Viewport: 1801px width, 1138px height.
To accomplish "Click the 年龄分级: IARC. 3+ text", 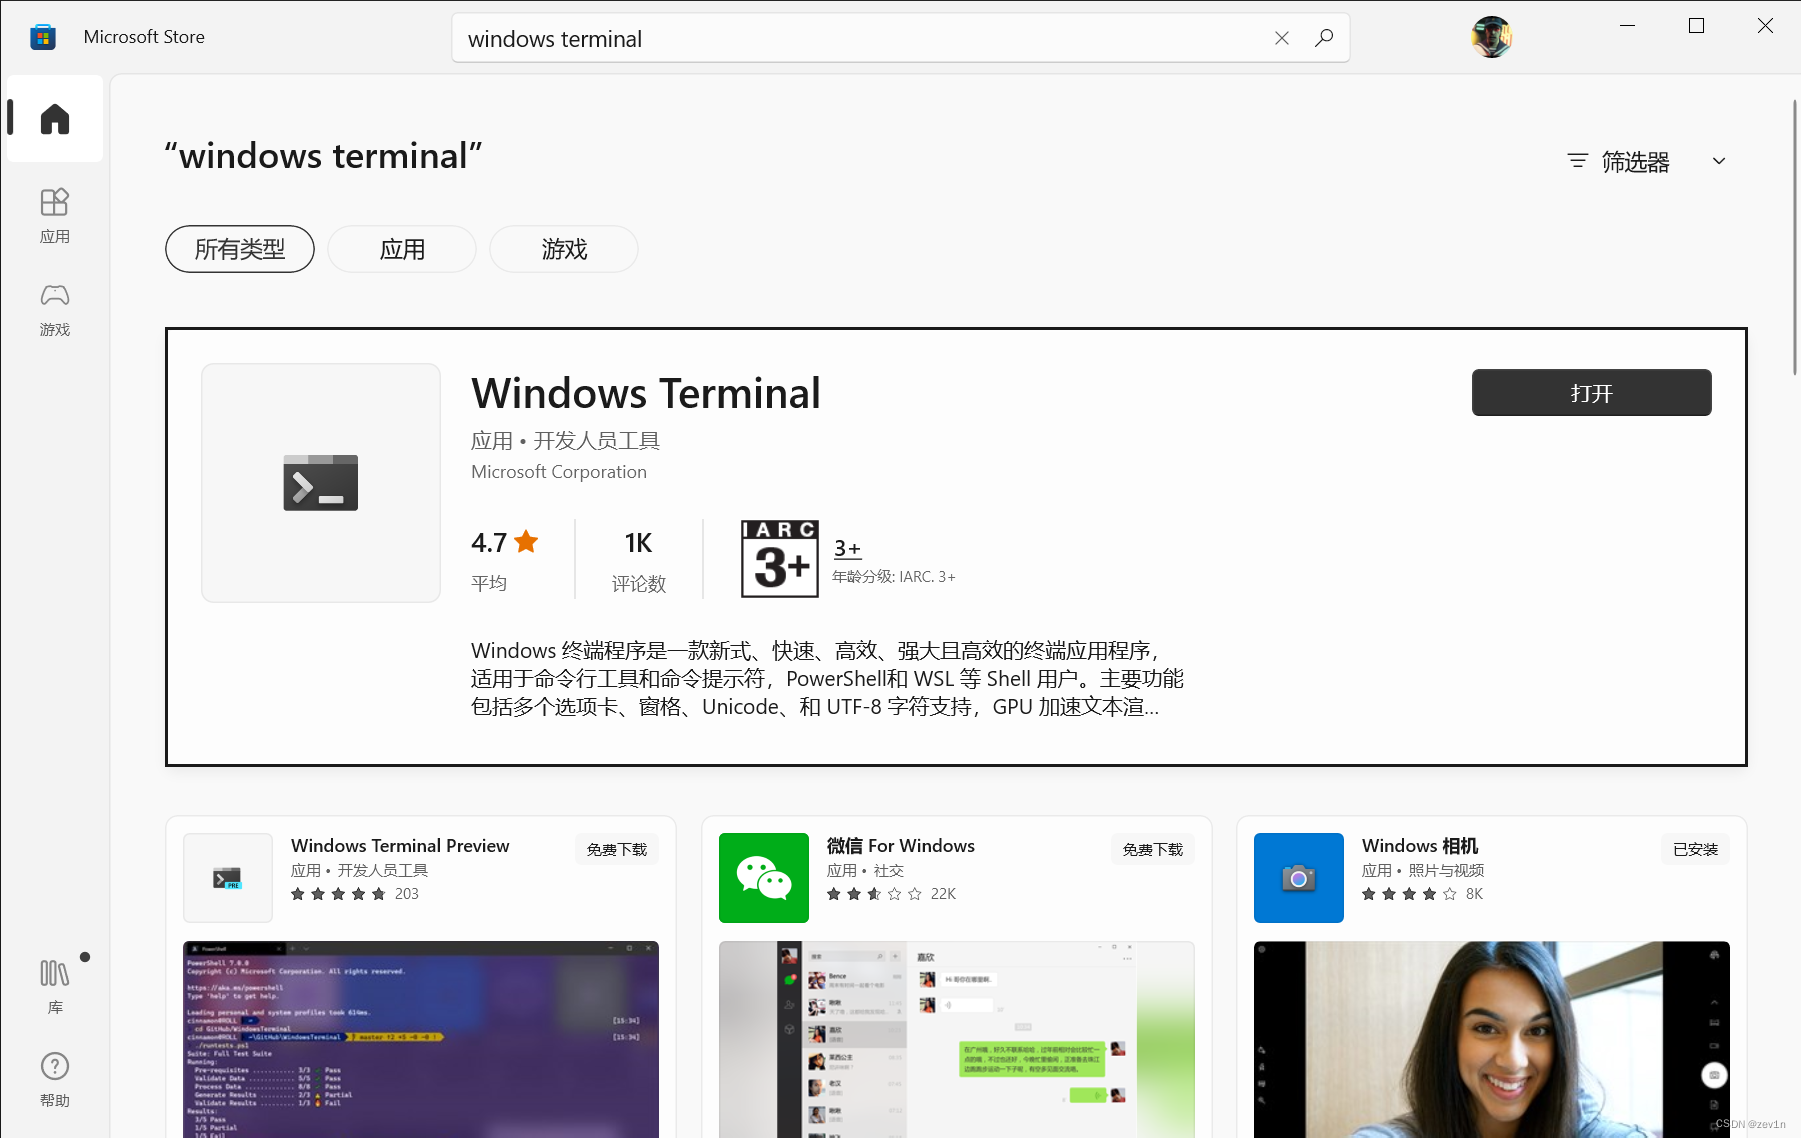I will pyautogui.click(x=894, y=577).
